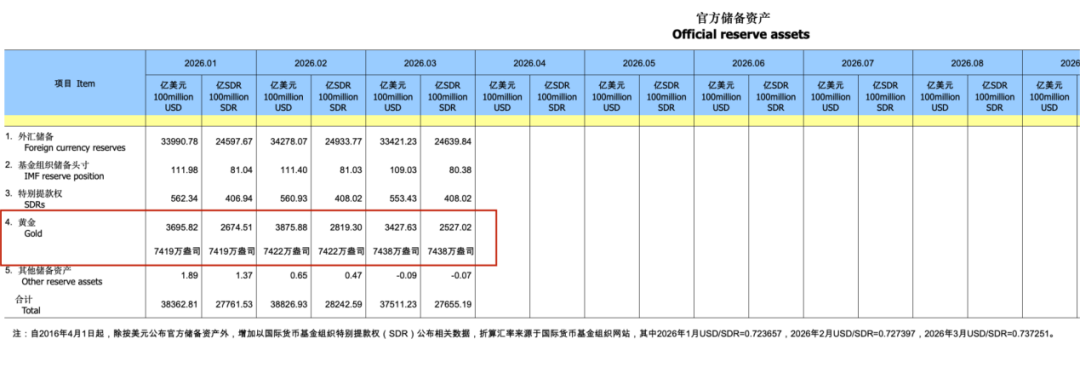Viewport: 1080px width, 379px height.
Task: Select the foreign reserves value 34278.07
Action: tap(289, 141)
